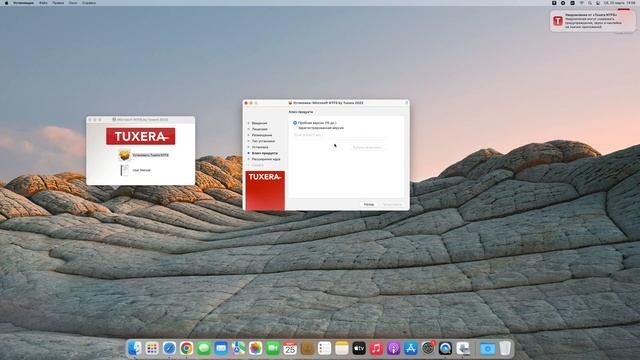Open Maps app in the Dock
Image resolution: width=640 pixels, height=360 pixels.
click(238, 348)
